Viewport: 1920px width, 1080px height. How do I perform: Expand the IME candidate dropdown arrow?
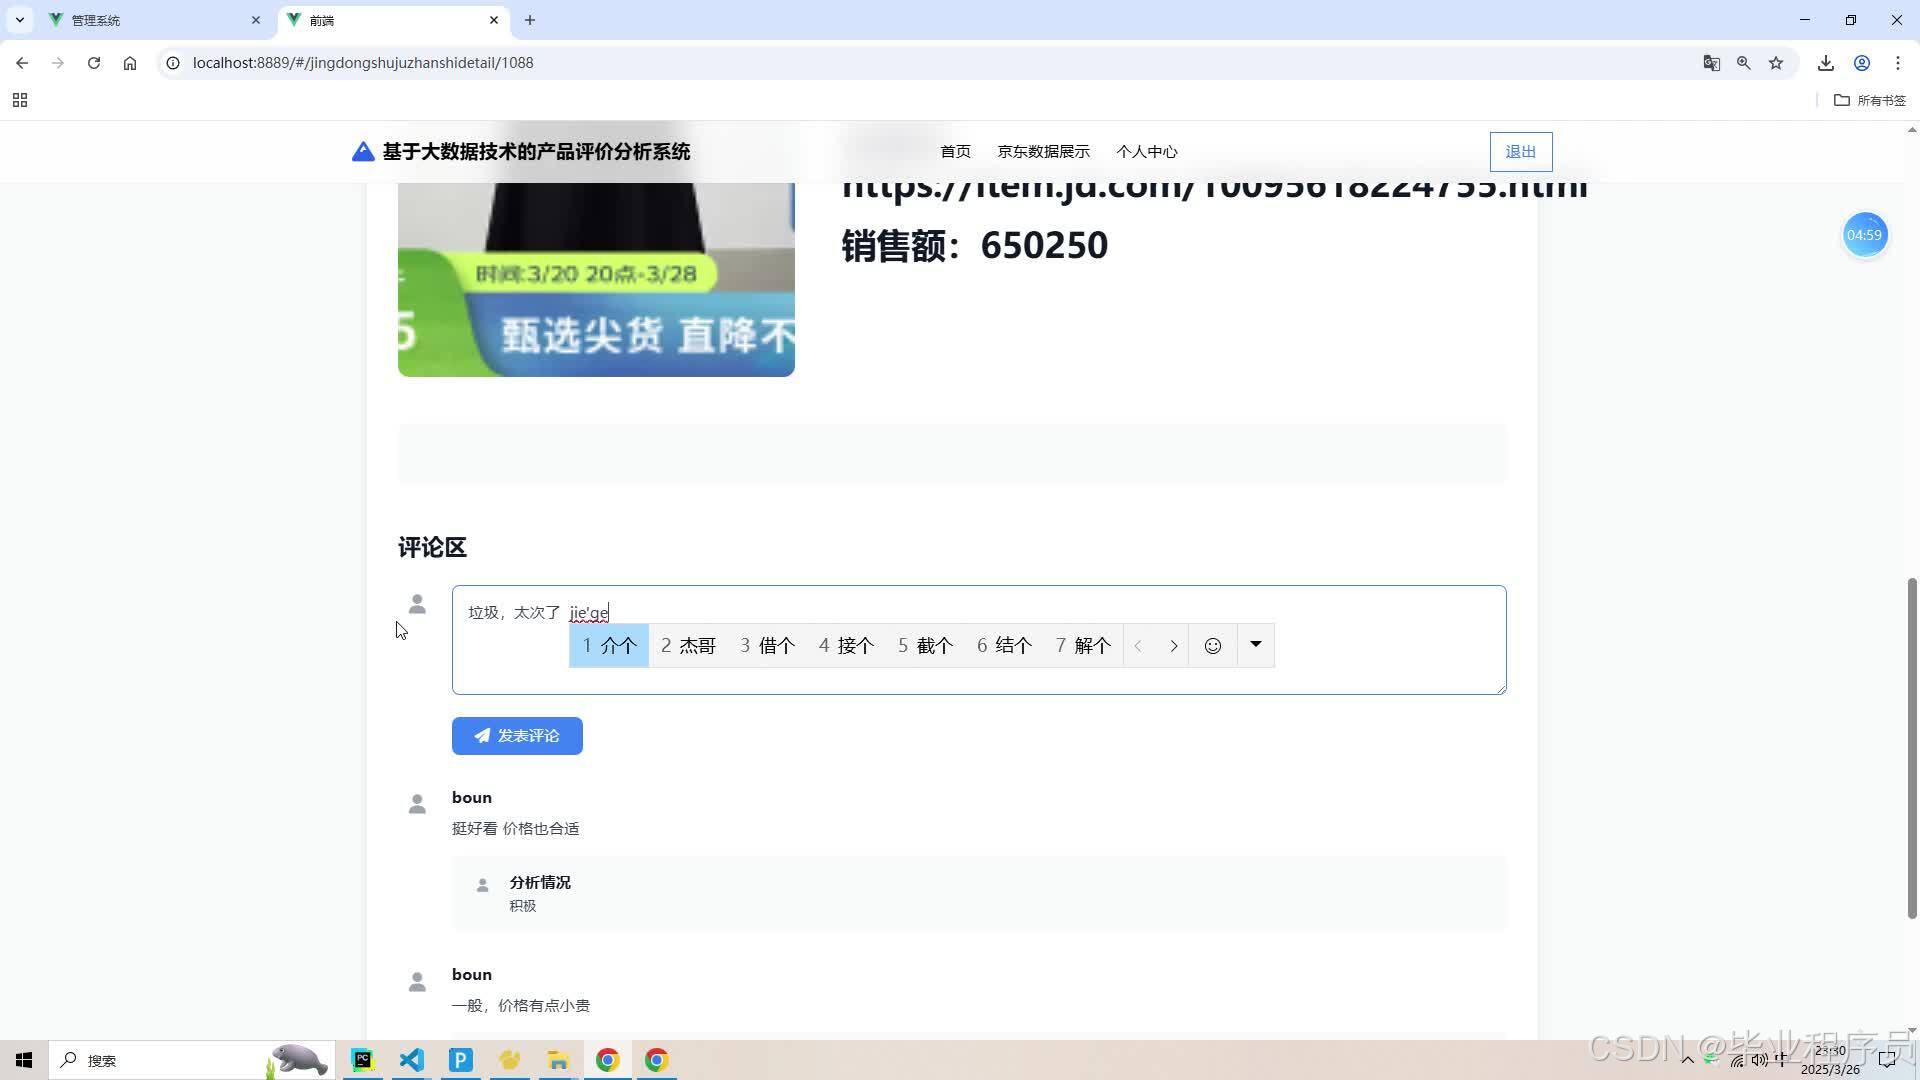pos(1256,645)
